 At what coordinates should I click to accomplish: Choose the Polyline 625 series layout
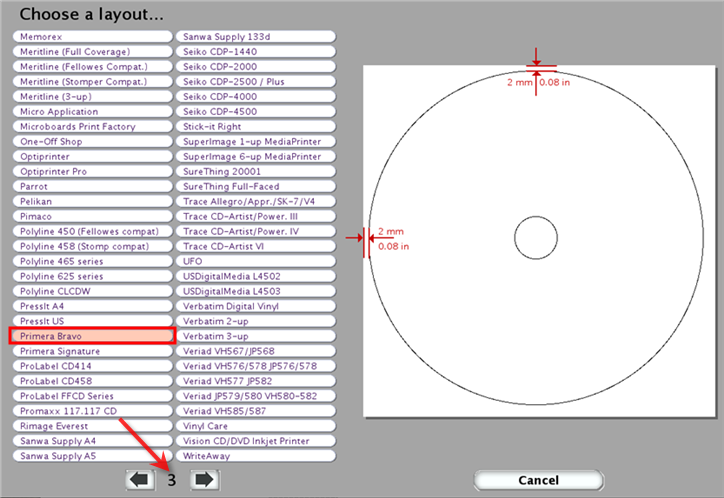93,276
